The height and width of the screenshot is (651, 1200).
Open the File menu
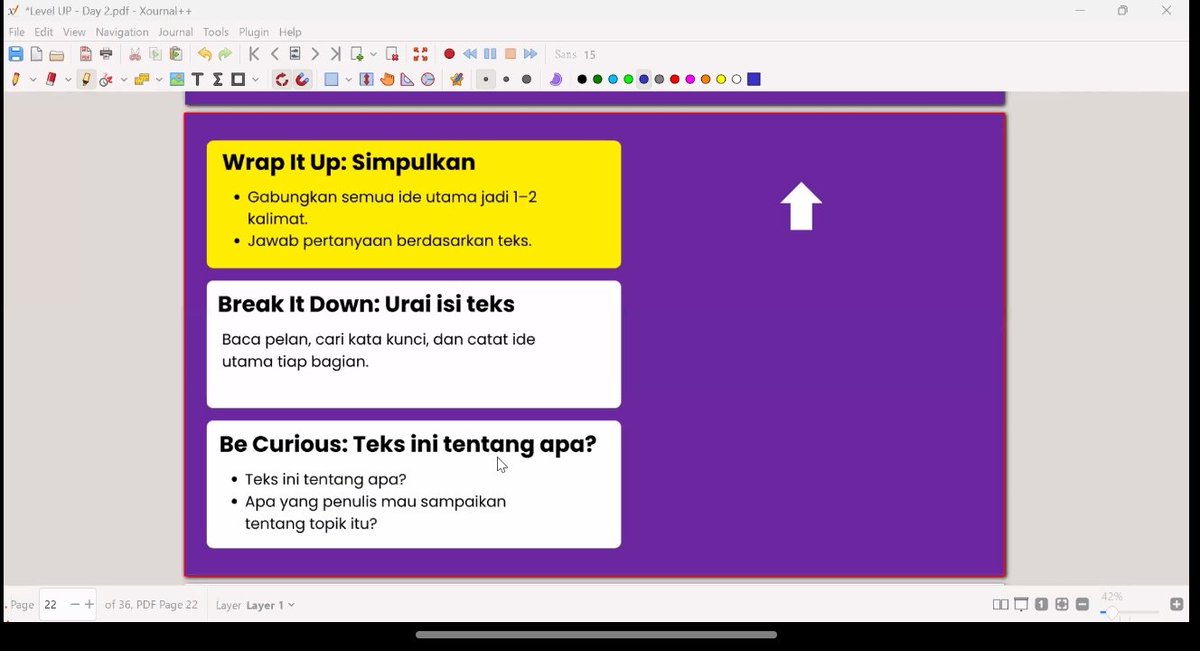[x=17, y=32]
